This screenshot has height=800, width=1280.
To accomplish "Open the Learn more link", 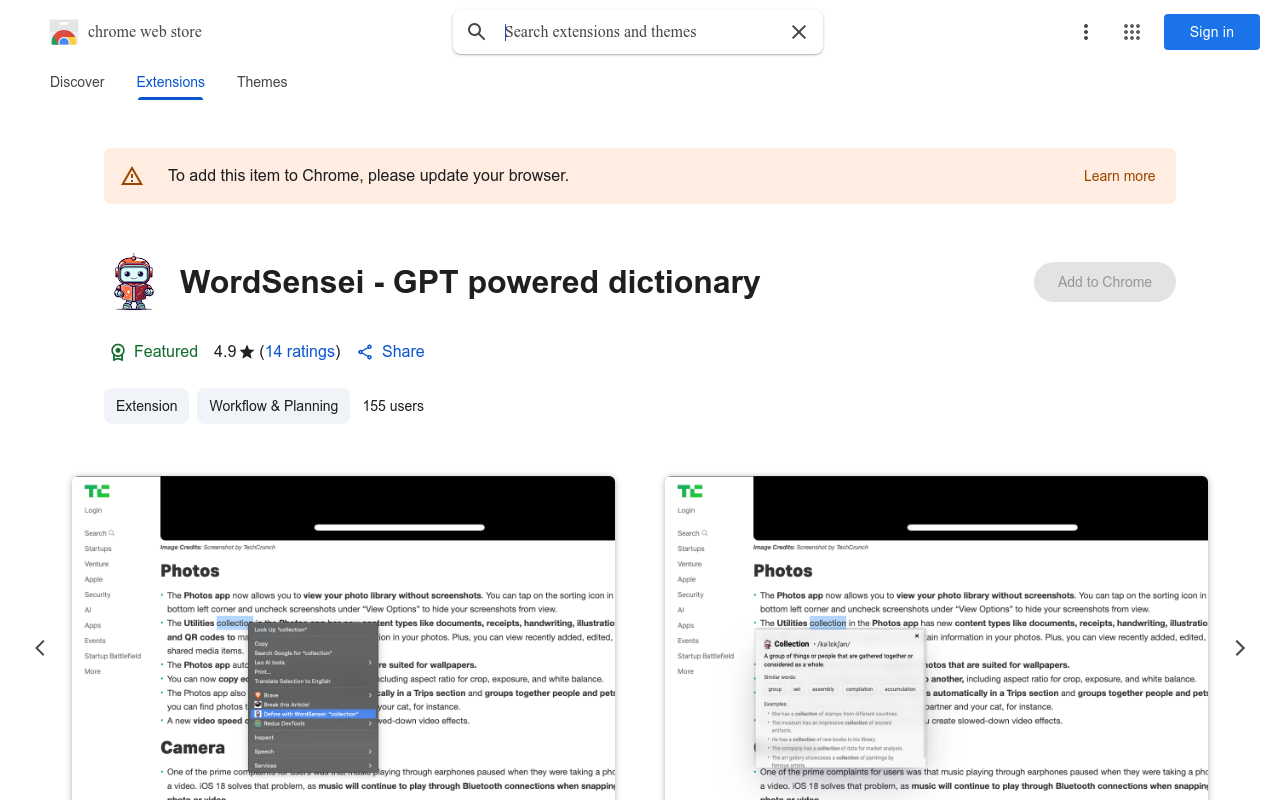I will point(1119,176).
